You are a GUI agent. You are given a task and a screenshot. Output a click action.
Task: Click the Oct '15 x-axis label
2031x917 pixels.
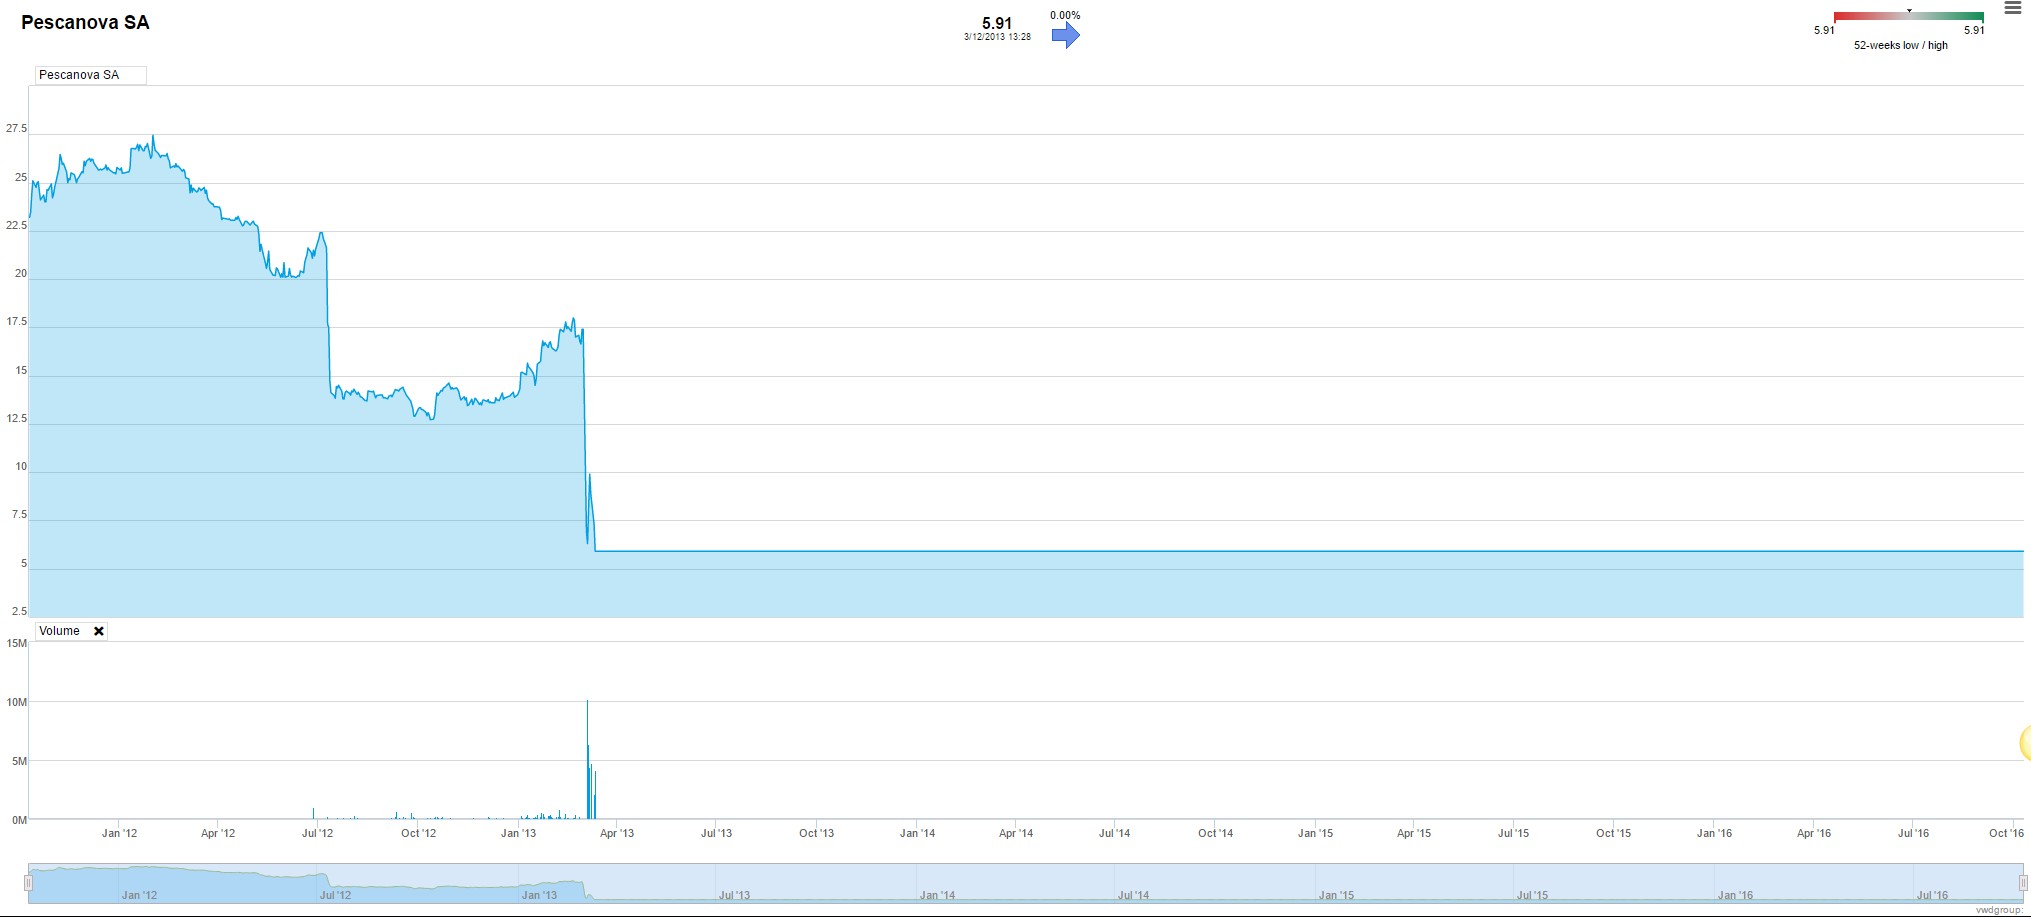pyautogui.click(x=1613, y=833)
